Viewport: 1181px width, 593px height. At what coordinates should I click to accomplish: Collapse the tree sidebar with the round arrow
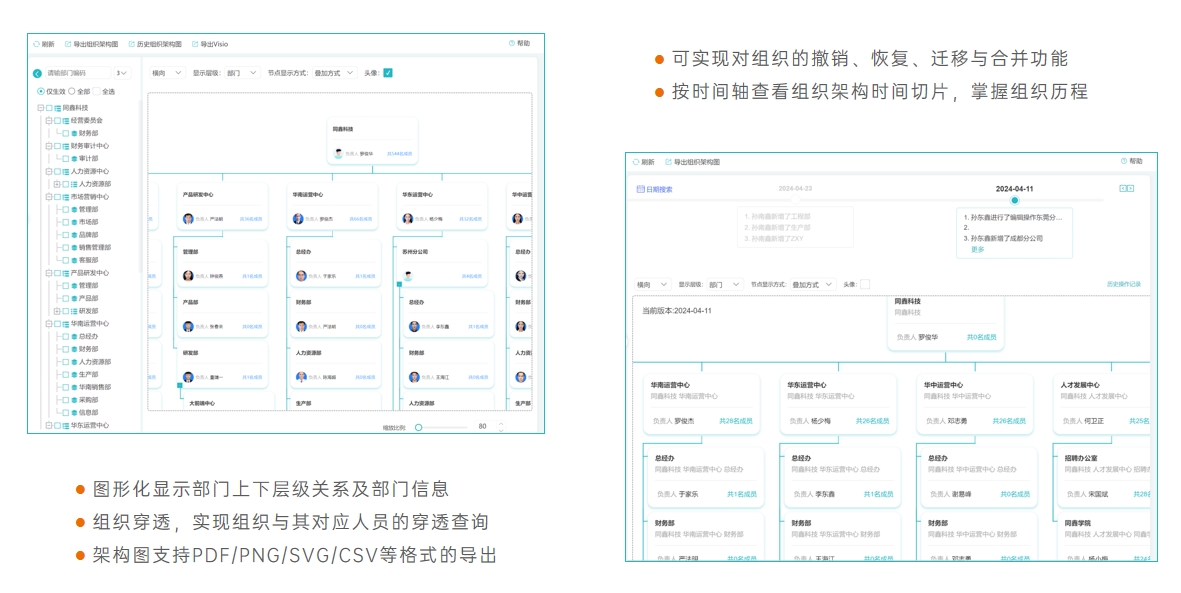(x=37, y=74)
